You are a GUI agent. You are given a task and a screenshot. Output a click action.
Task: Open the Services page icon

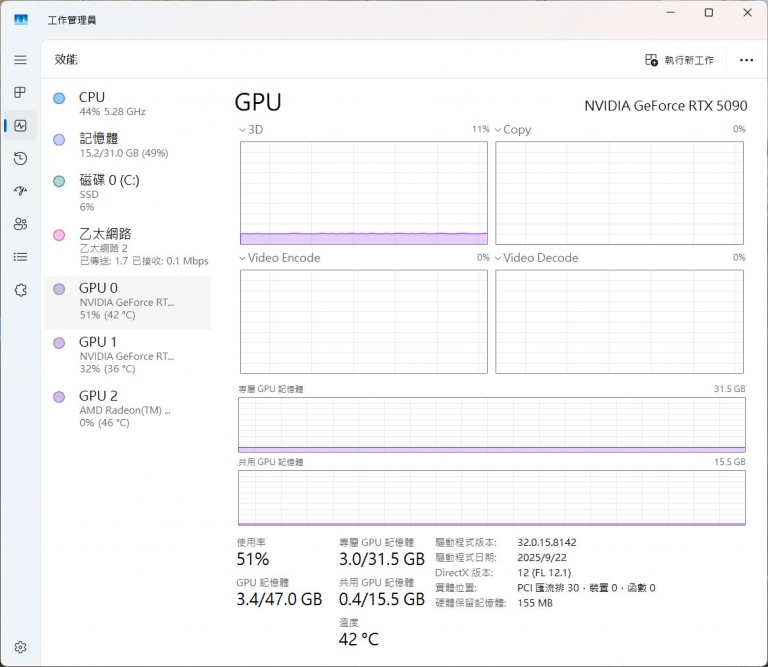[x=20, y=290]
